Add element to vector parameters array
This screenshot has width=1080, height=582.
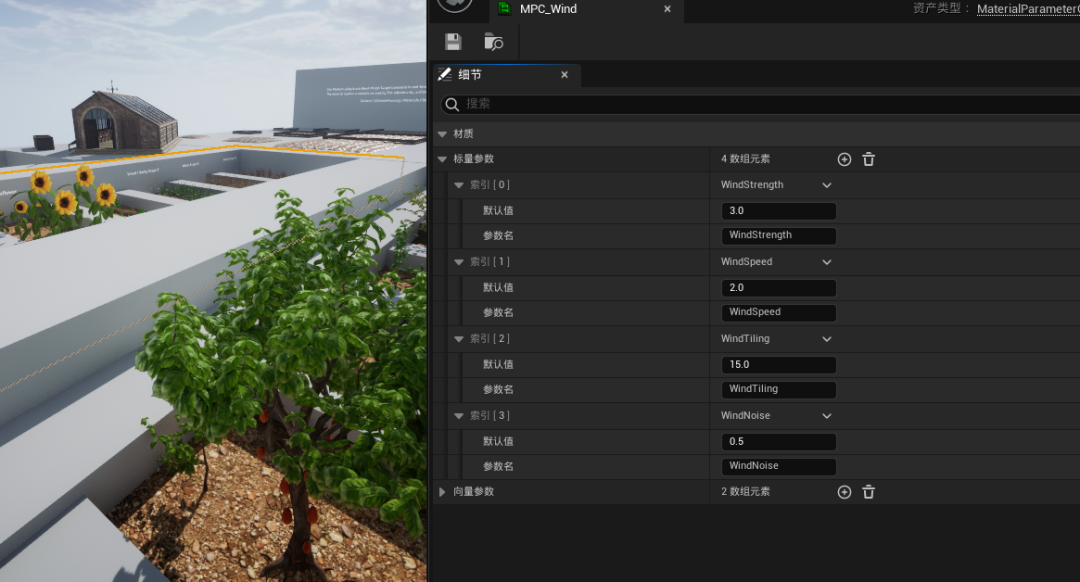[844, 492]
